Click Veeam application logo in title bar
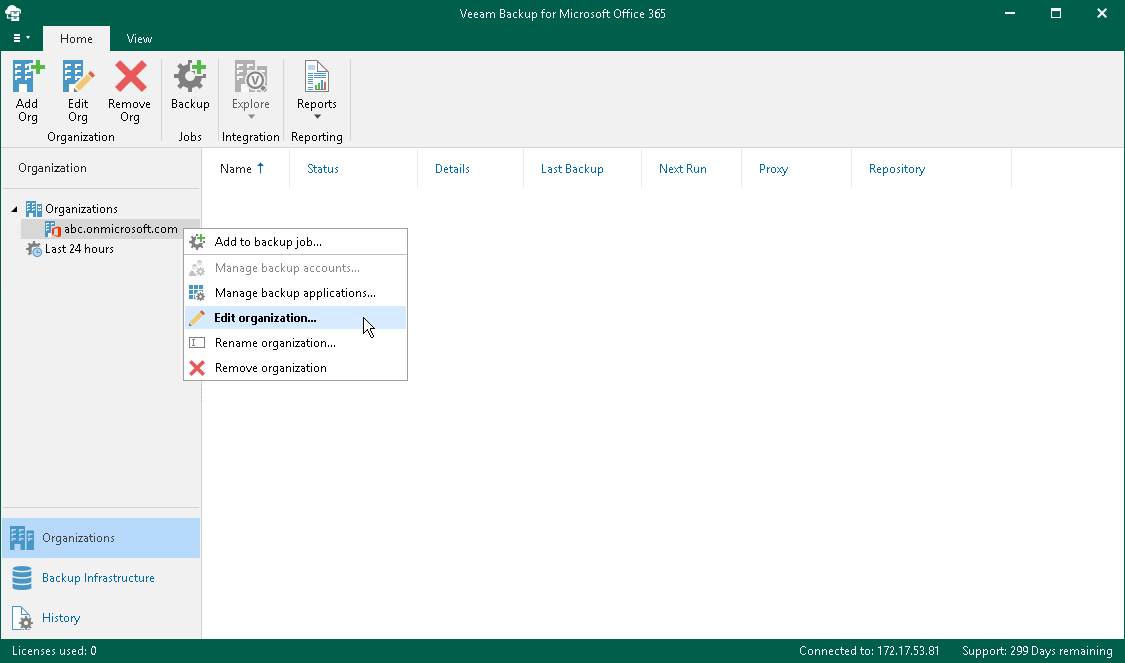1125x663 pixels. (13, 13)
